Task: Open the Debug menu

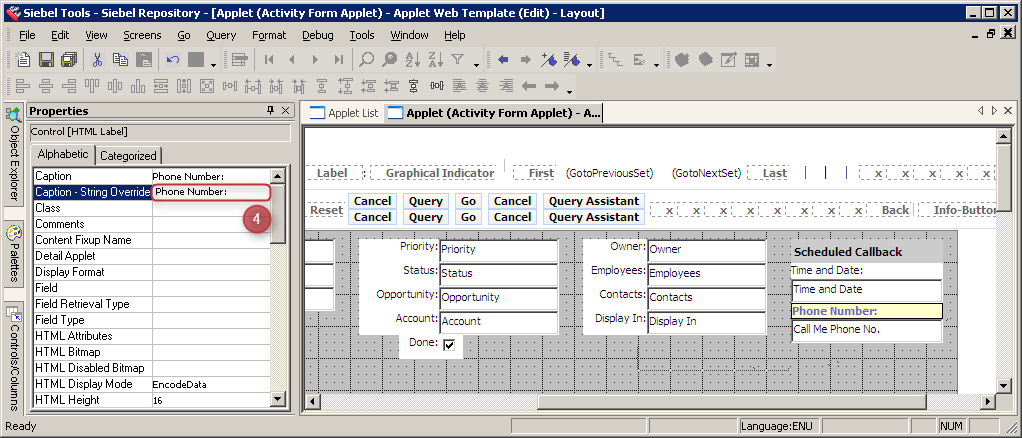Action: click(317, 35)
